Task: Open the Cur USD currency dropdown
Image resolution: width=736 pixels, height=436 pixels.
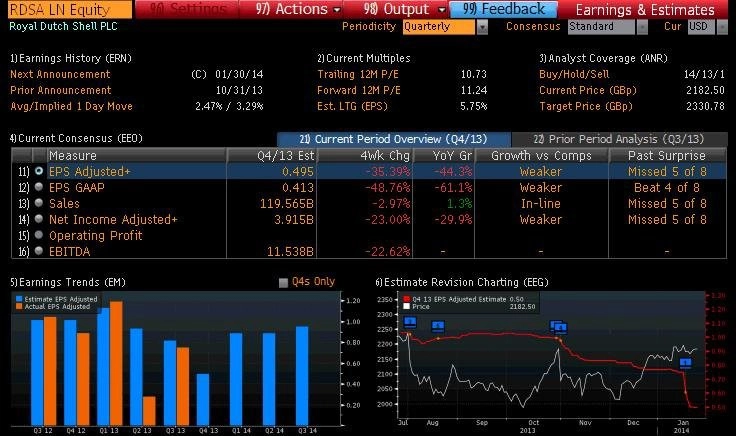Action: pos(701,27)
